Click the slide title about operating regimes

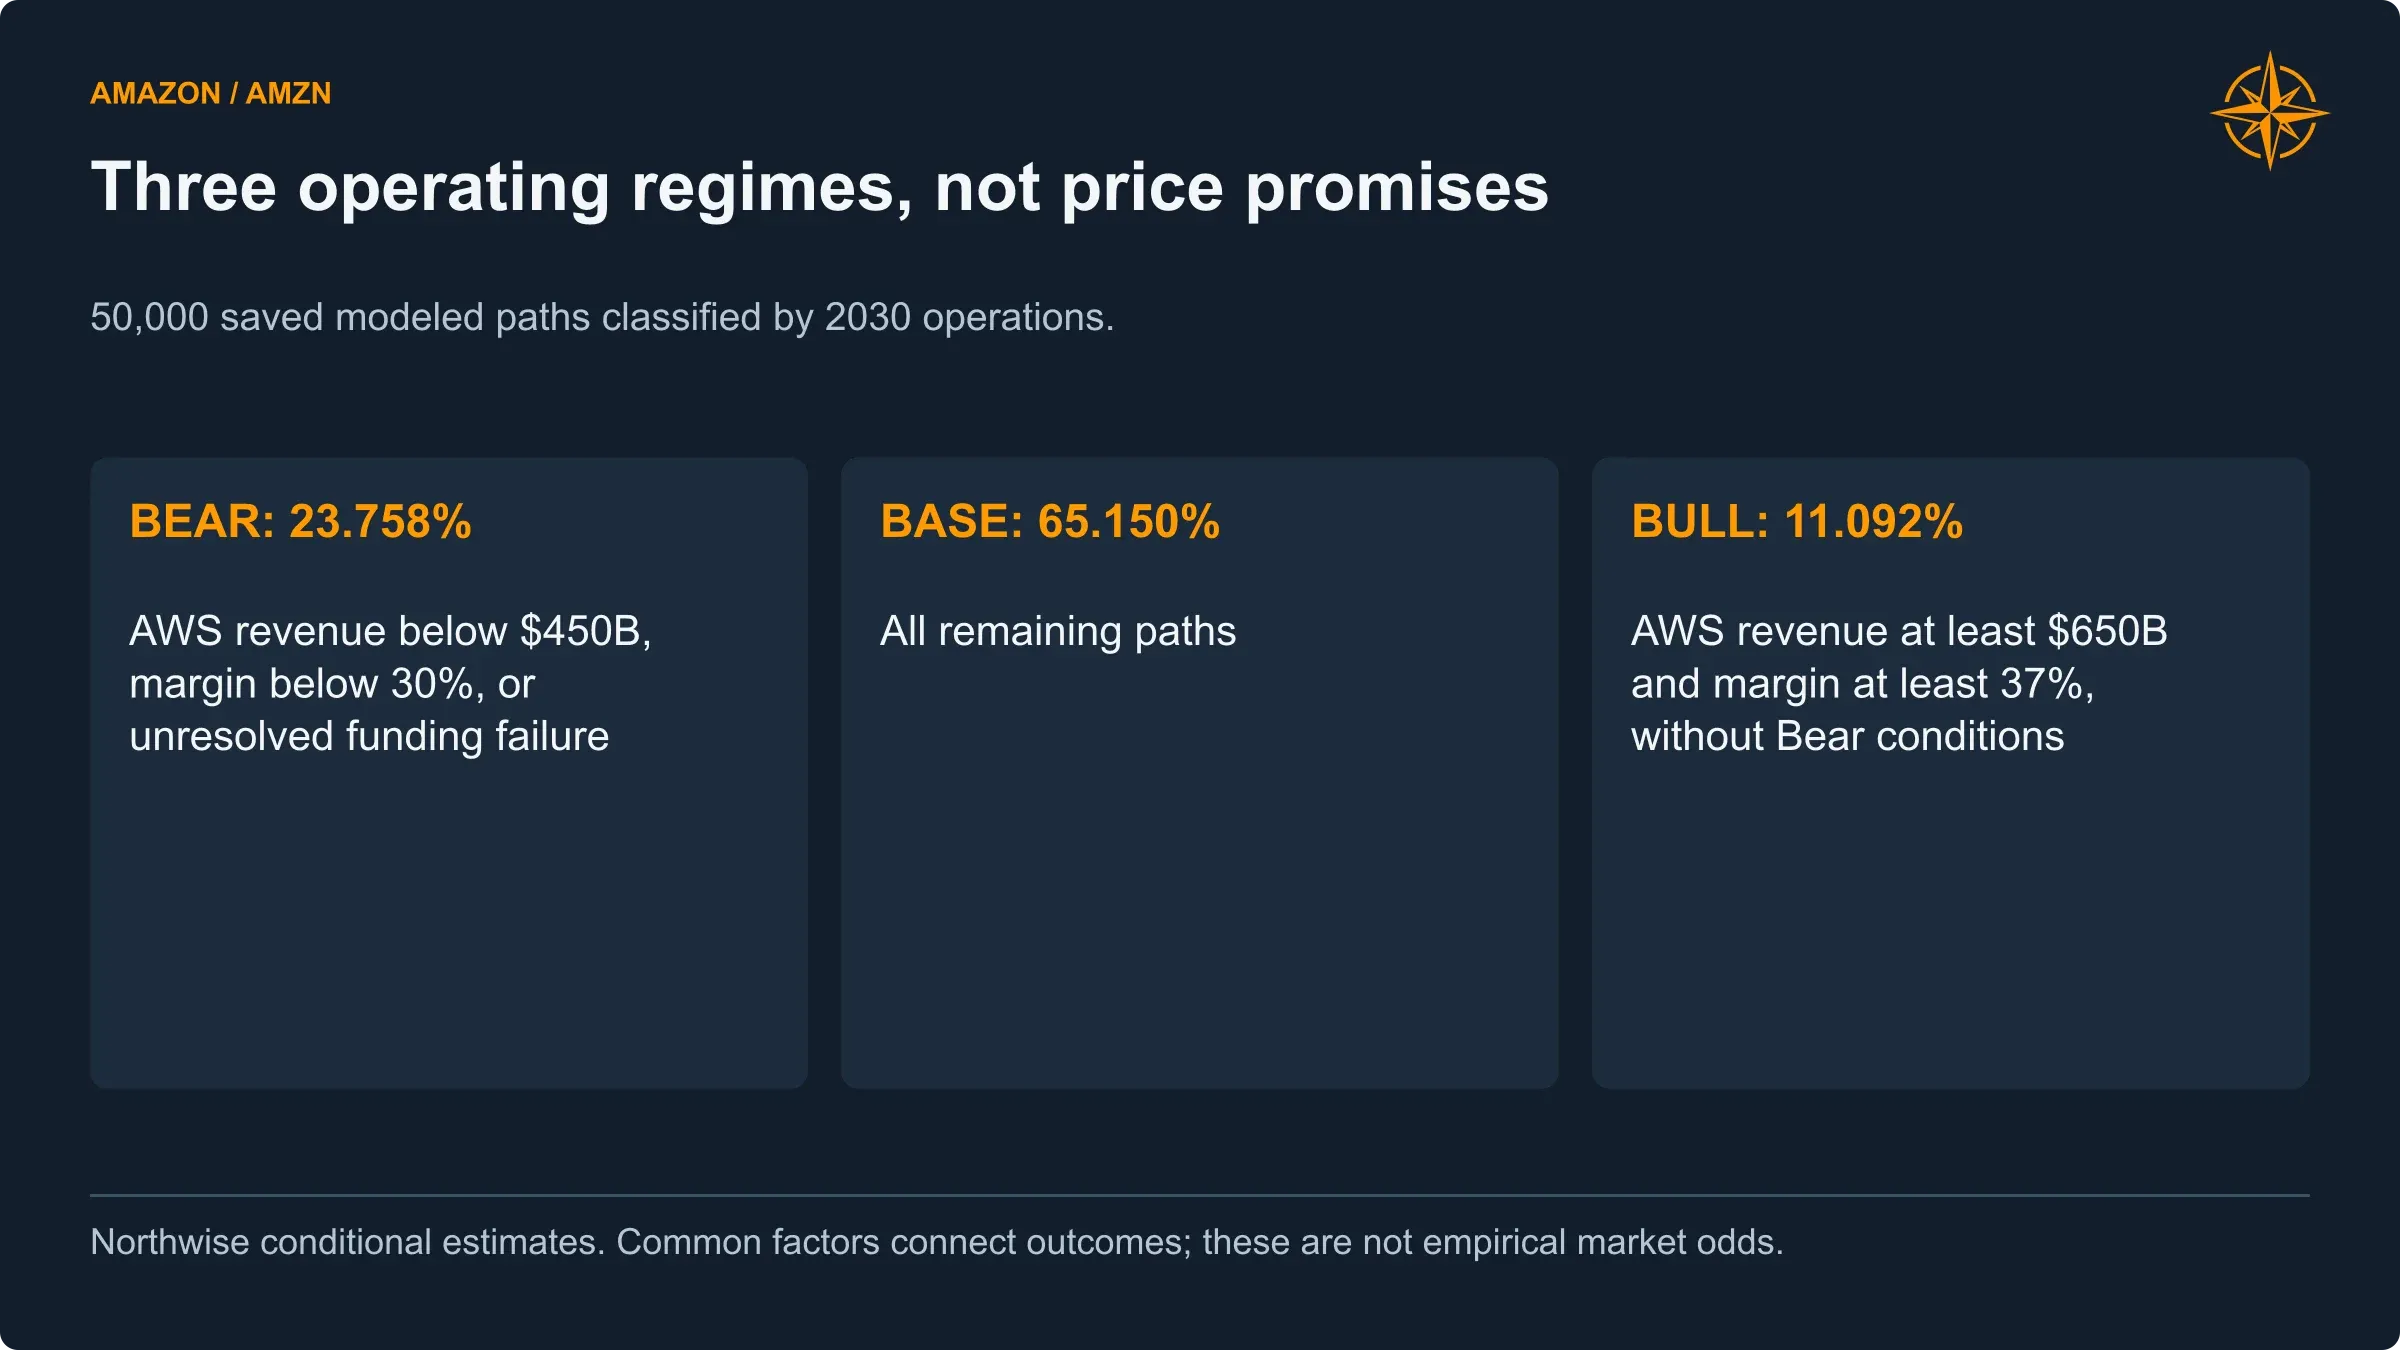coord(819,188)
